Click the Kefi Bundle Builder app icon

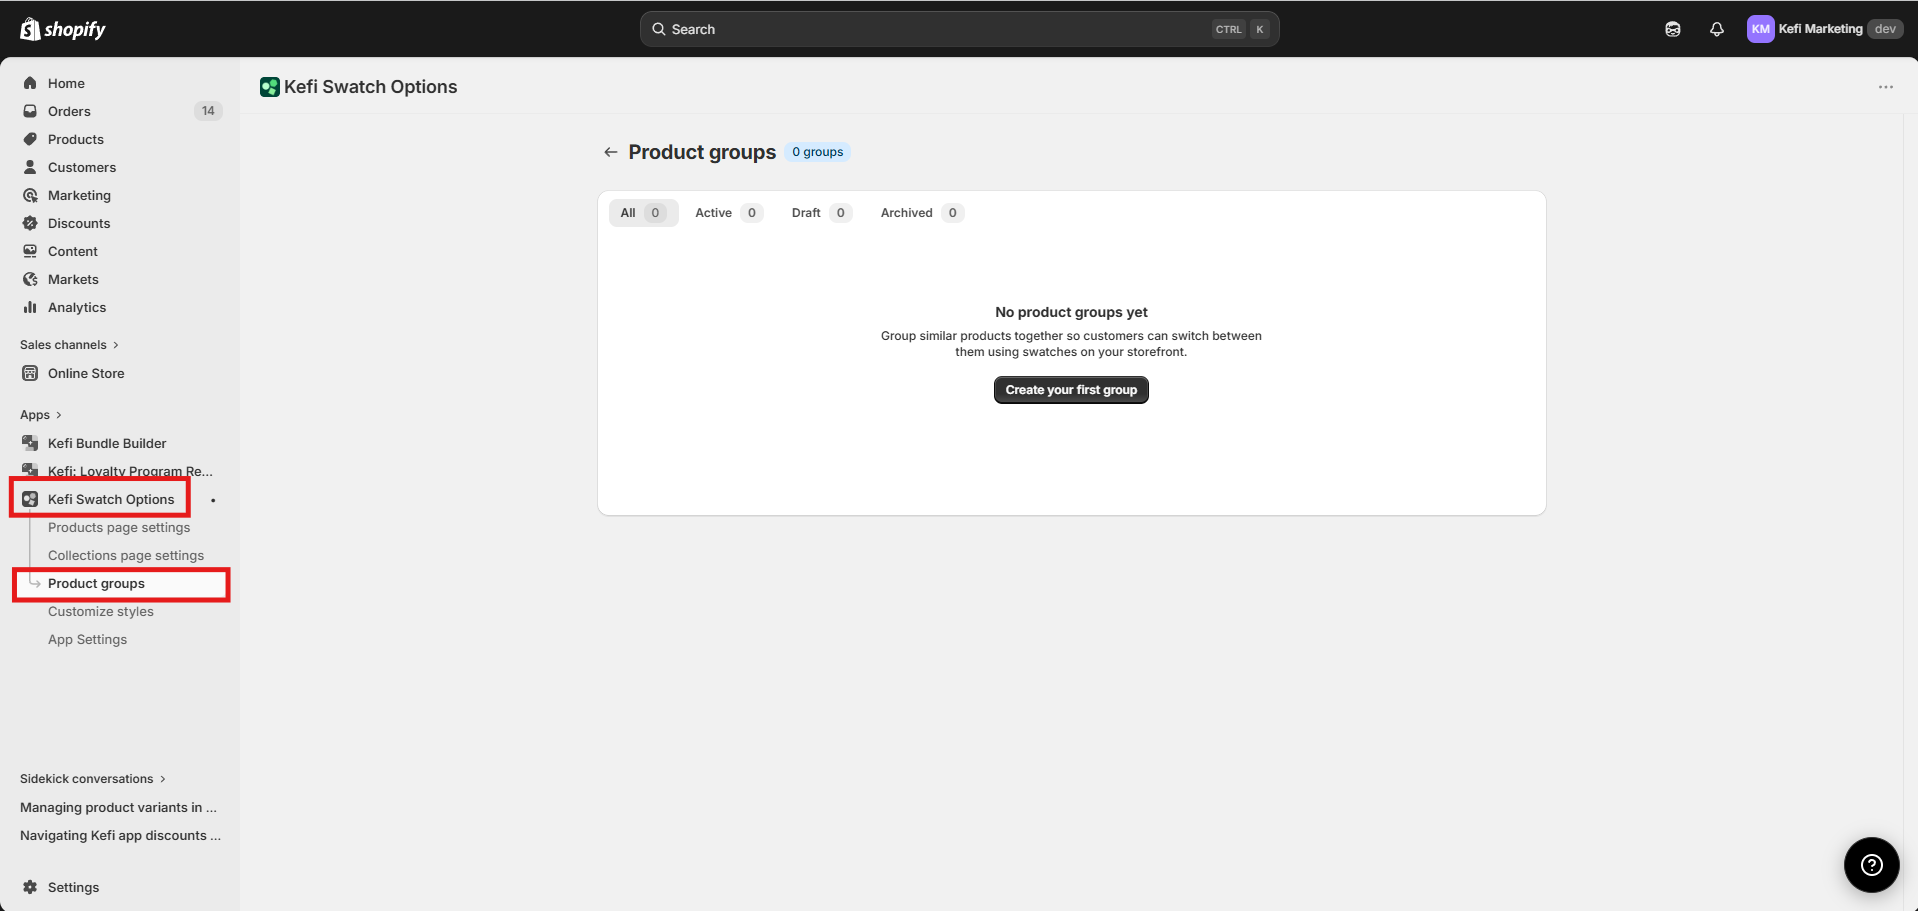(x=30, y=443)
